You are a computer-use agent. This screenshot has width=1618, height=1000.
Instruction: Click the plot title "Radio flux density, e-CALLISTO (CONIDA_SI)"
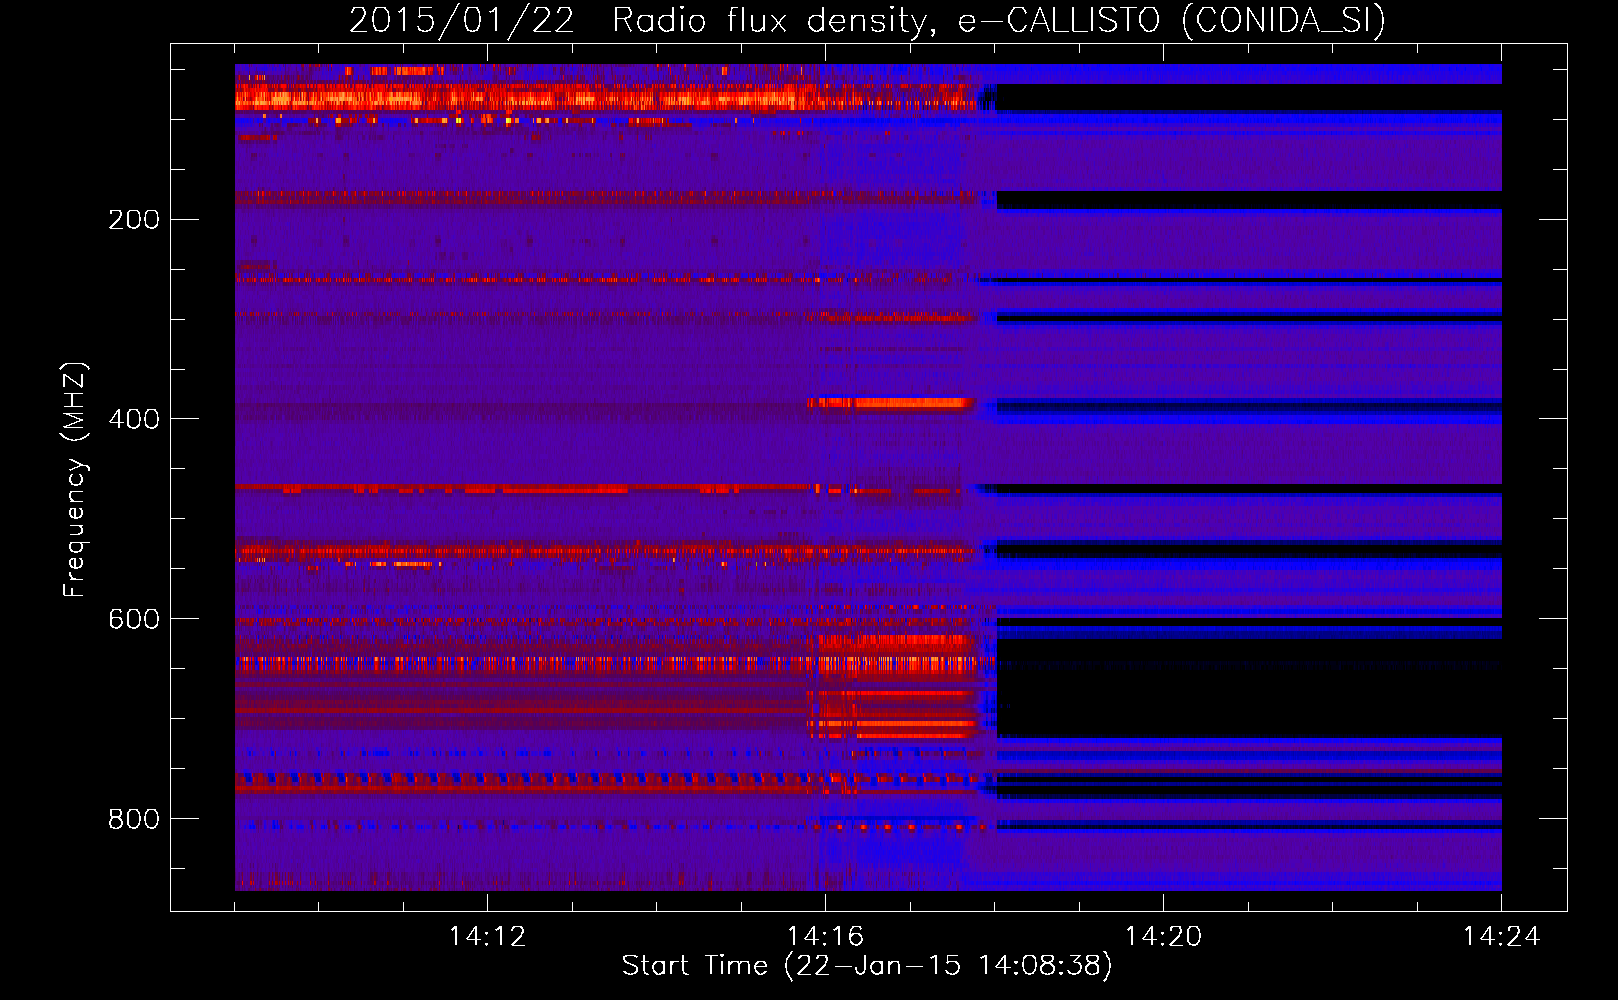[x=999, y=20]
